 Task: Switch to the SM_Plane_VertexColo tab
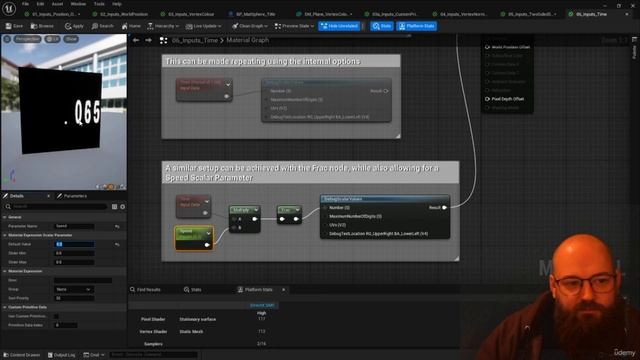click(x=325, y=14)
